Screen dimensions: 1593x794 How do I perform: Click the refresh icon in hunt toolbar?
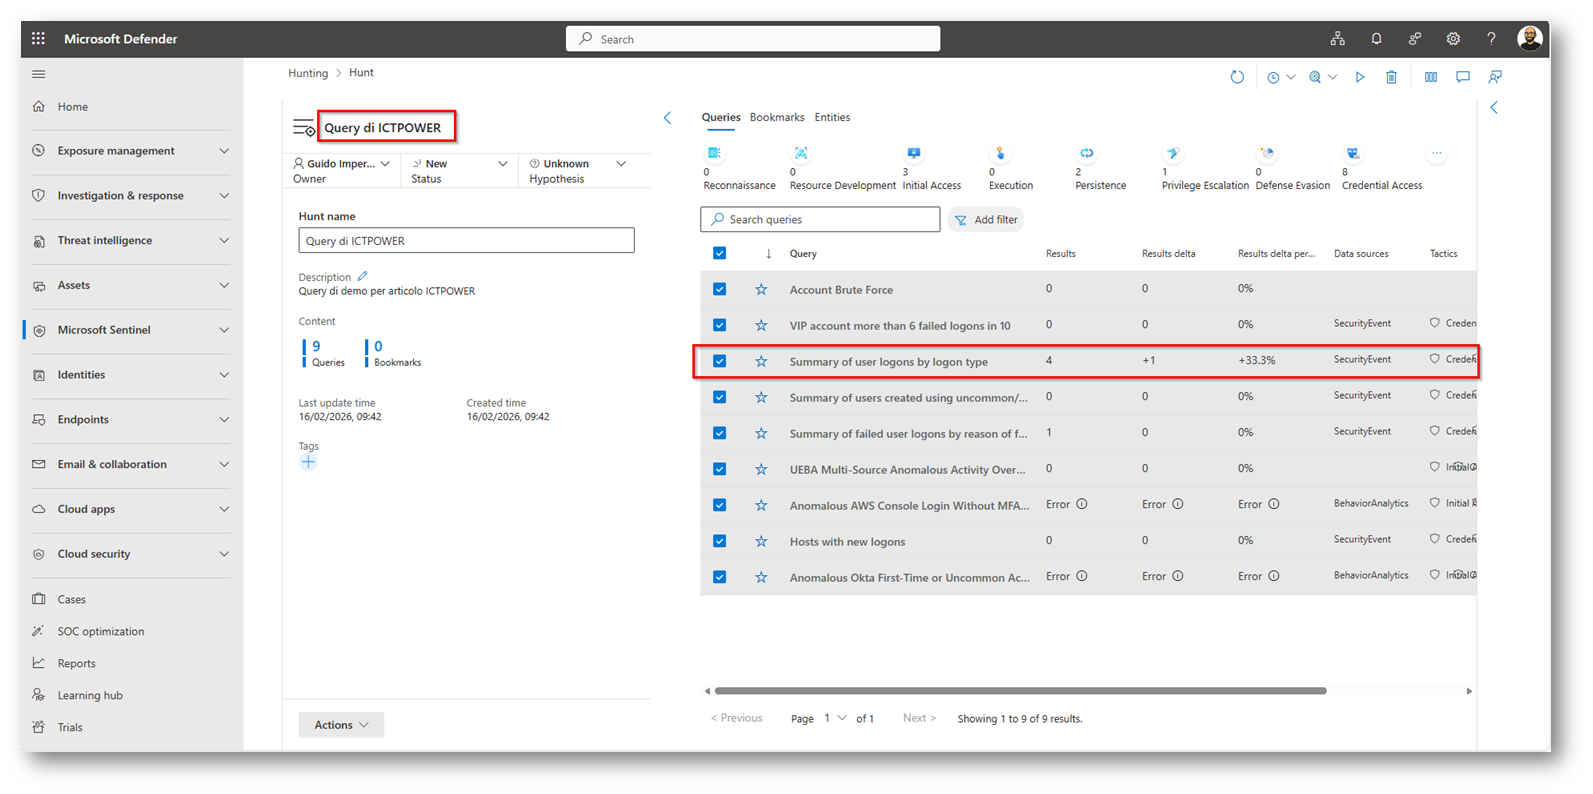point(1237,77)
